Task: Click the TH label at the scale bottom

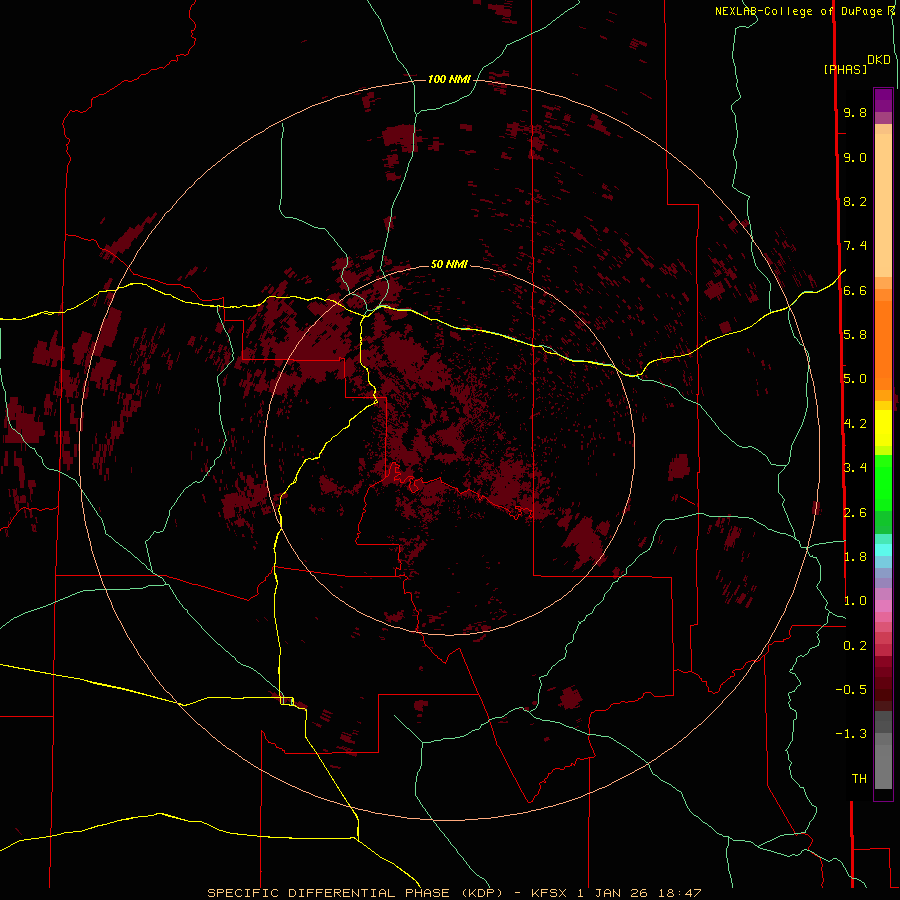Action: [x=859, y=779]
